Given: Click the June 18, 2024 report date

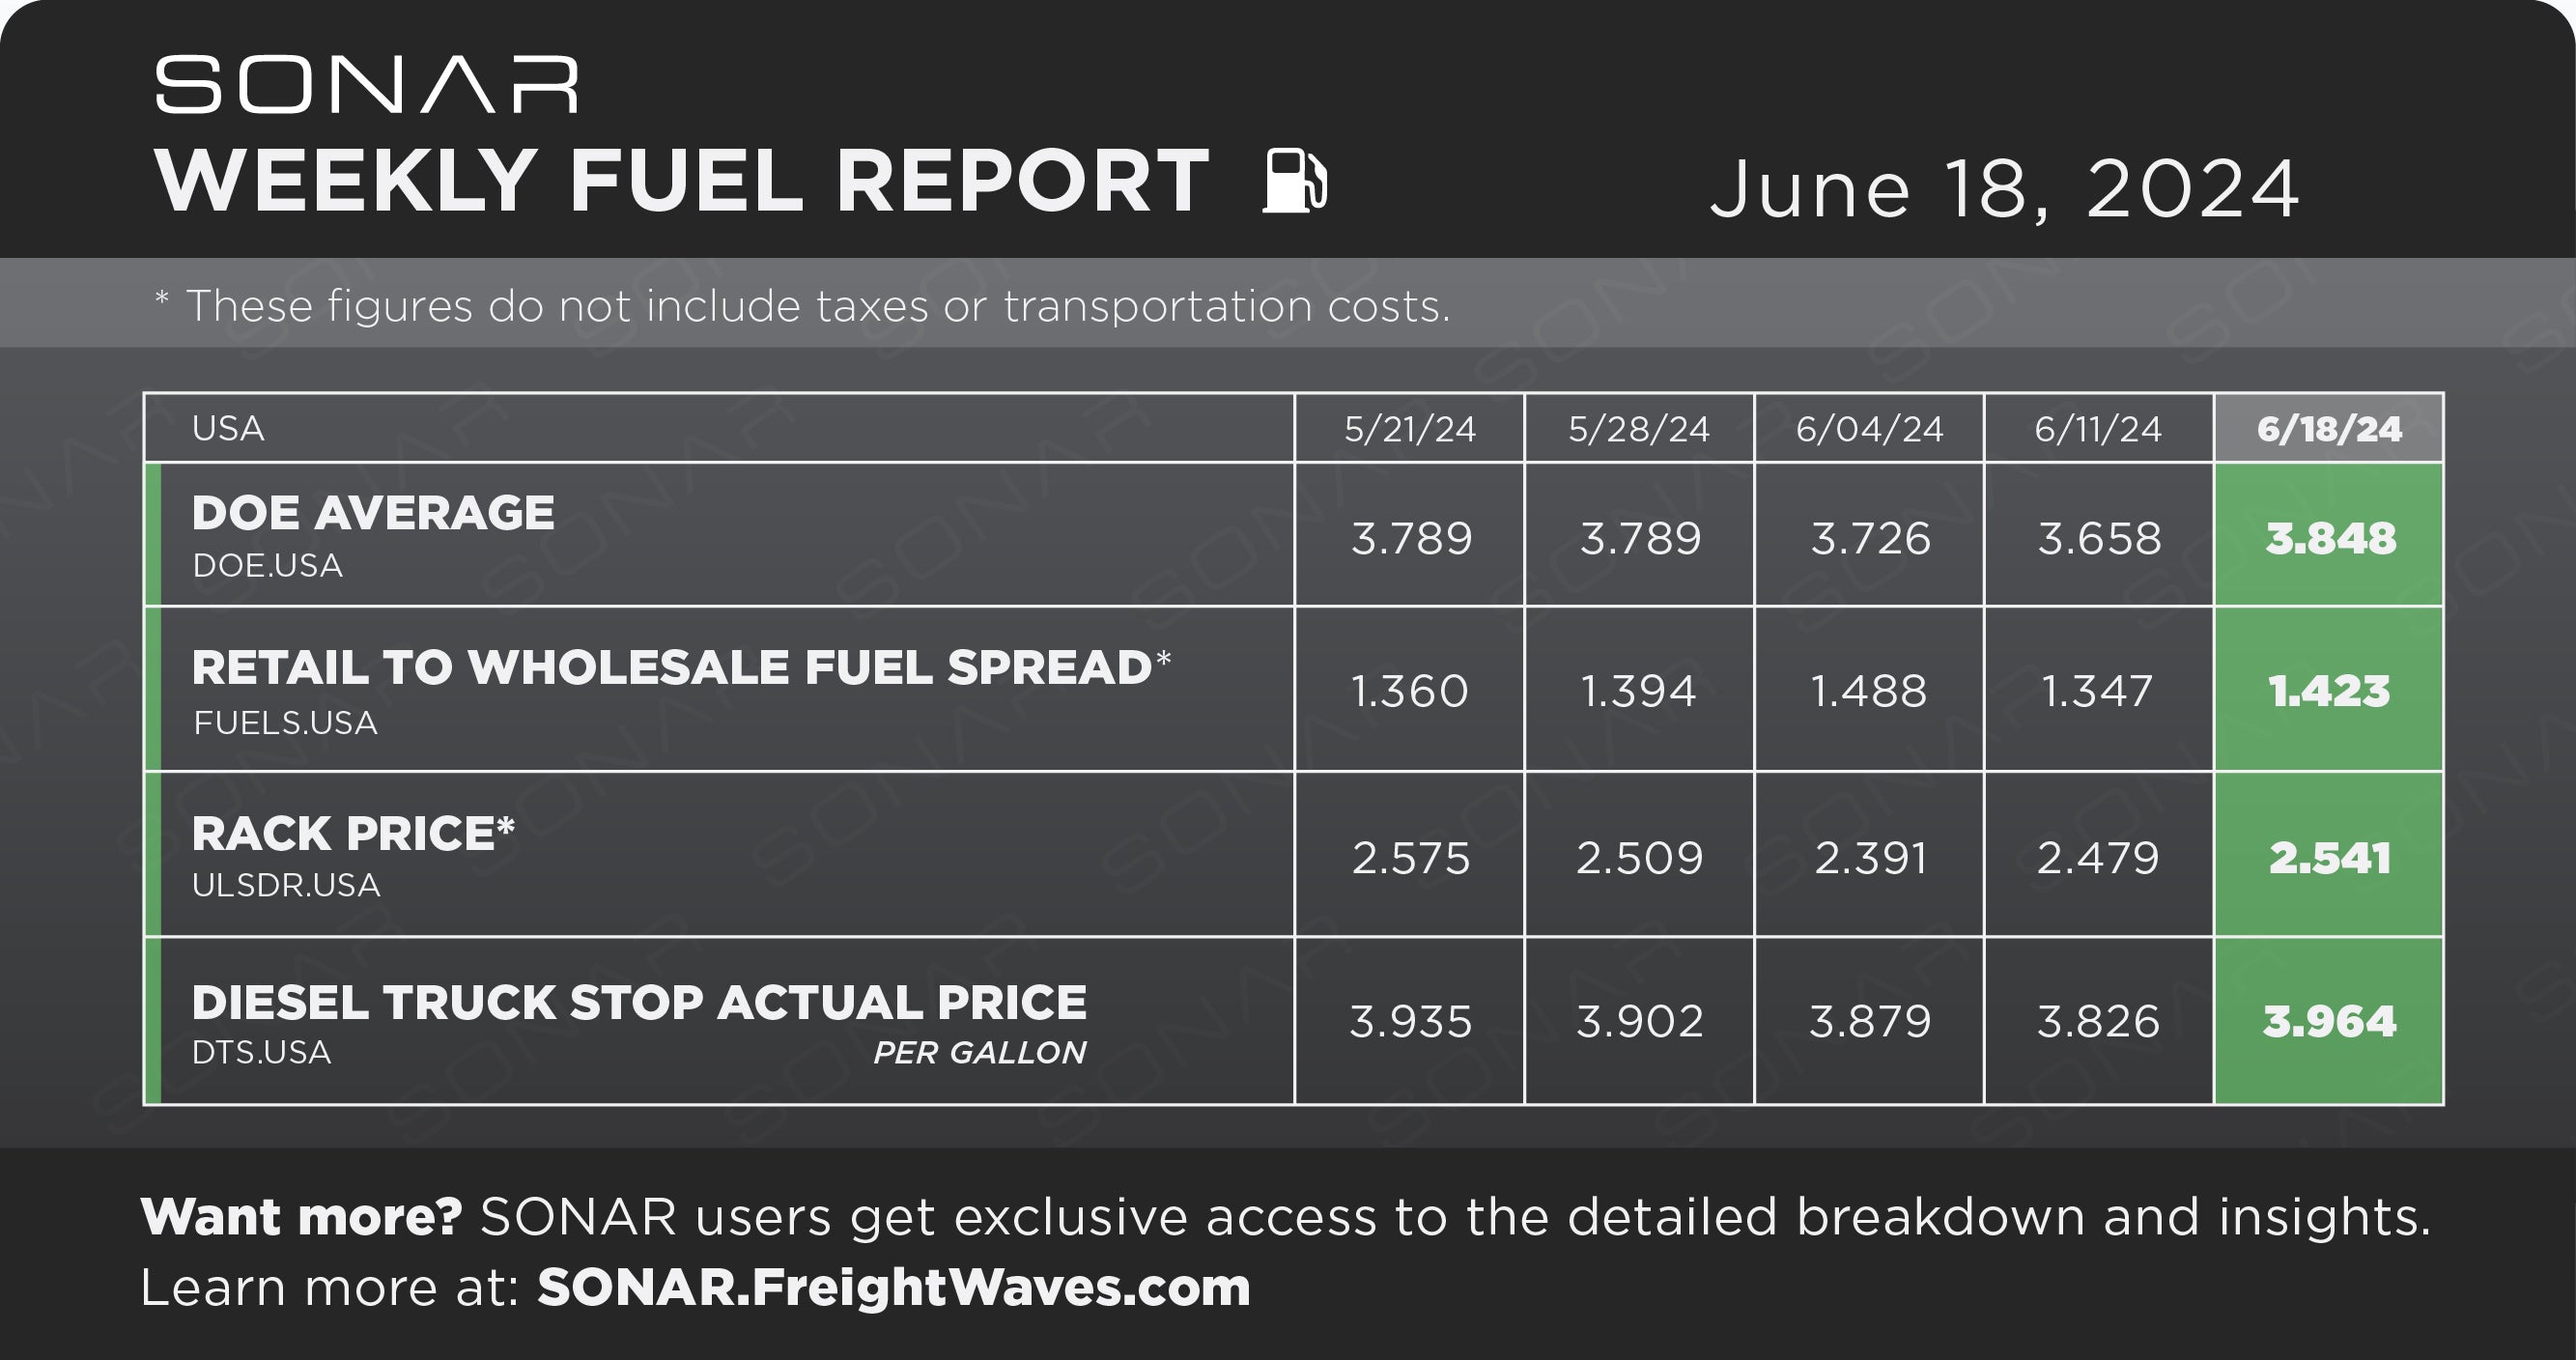Looking at the screenshot, I should (2005, 188).
